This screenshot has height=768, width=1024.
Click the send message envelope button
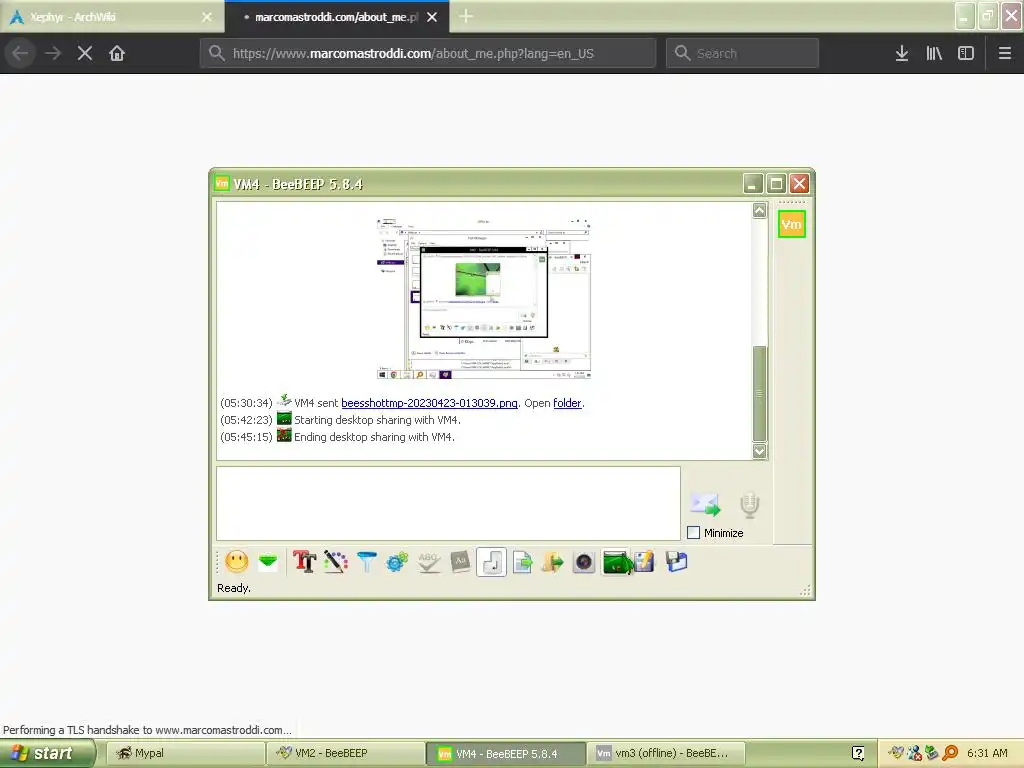(705, 504)
